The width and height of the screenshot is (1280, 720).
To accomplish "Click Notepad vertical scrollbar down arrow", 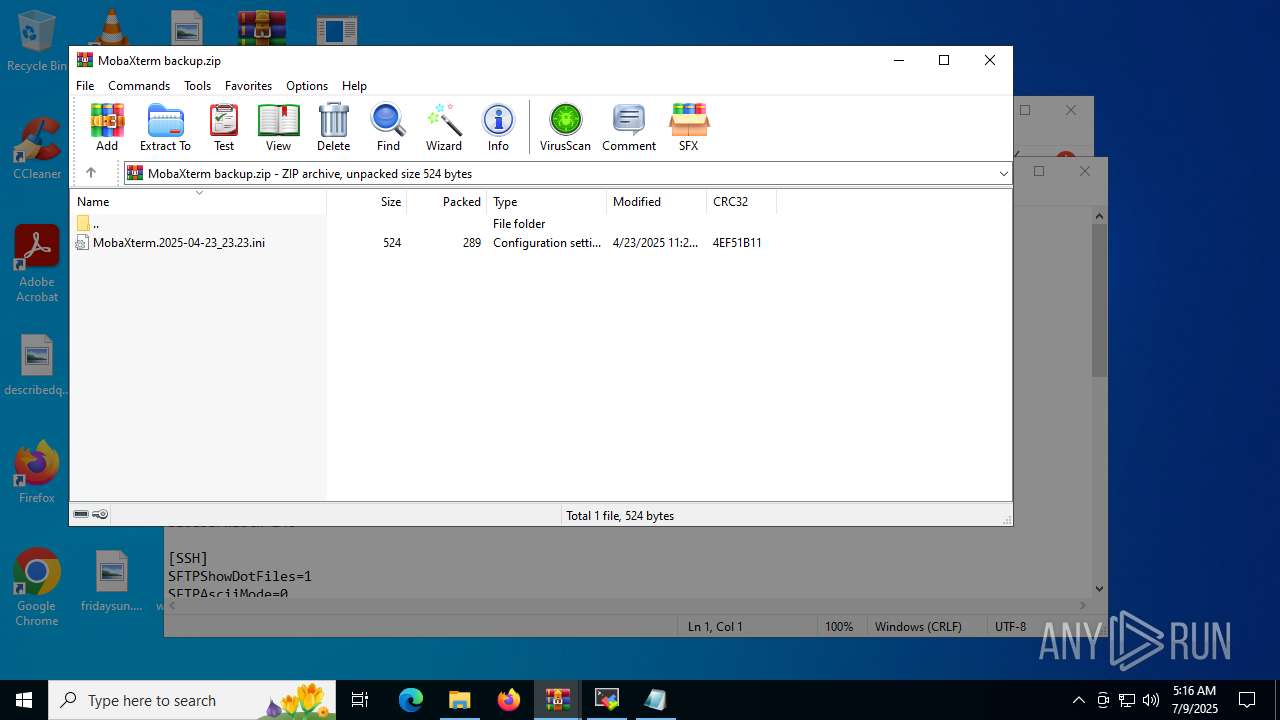I will pyautogui.click(x=1100, y=589).
